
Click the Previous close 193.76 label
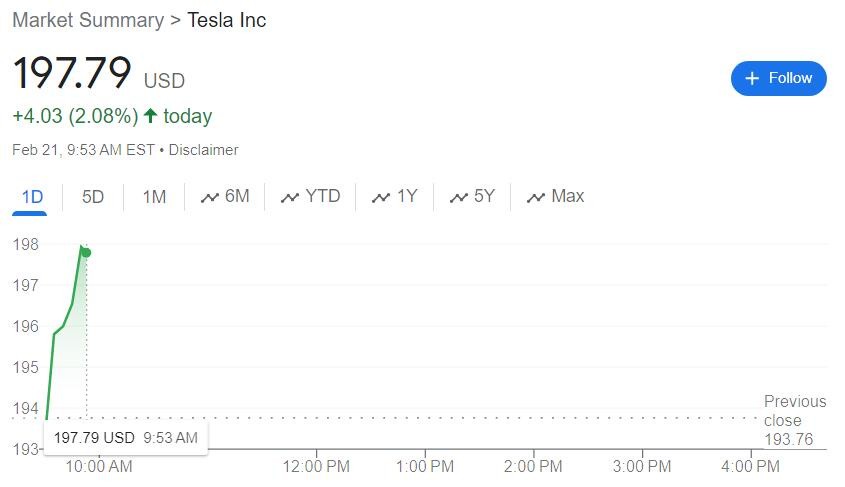(794, 420)
